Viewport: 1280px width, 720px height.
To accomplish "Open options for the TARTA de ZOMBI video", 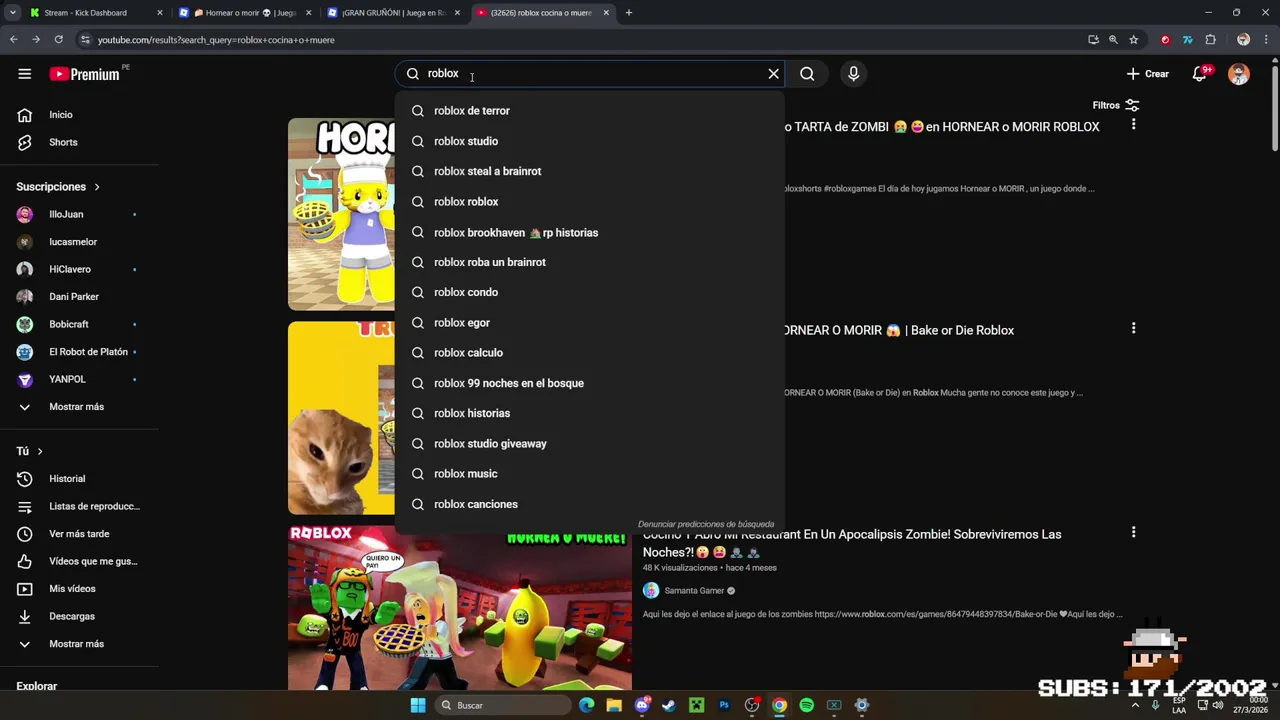I will pyautogui.click(x=1133, y=125).
